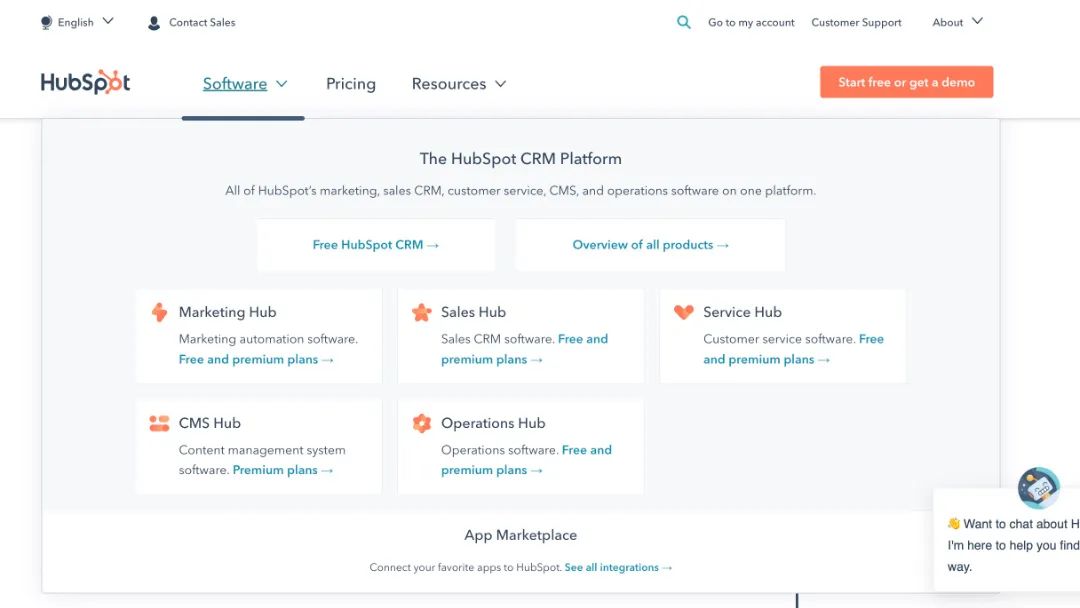This screenshot has width=1080, height=608.
Task: Click the HubSpot logo
Action: 85,82
